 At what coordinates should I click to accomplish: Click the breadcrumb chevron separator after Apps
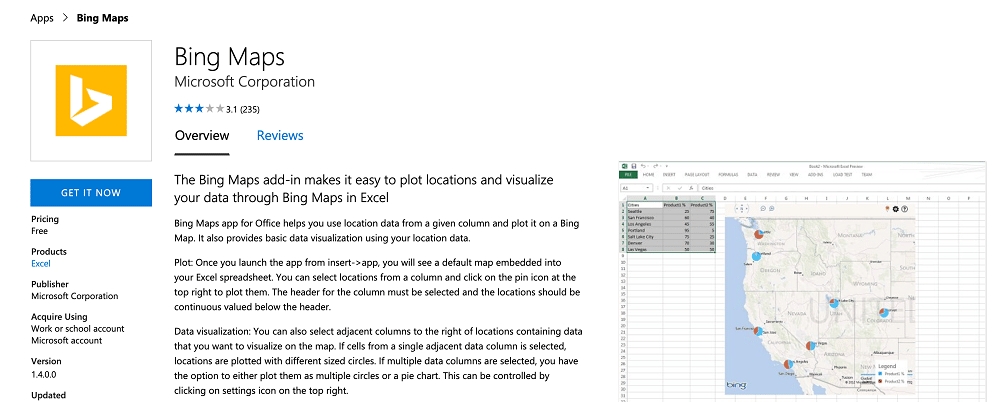click(65, 18)
